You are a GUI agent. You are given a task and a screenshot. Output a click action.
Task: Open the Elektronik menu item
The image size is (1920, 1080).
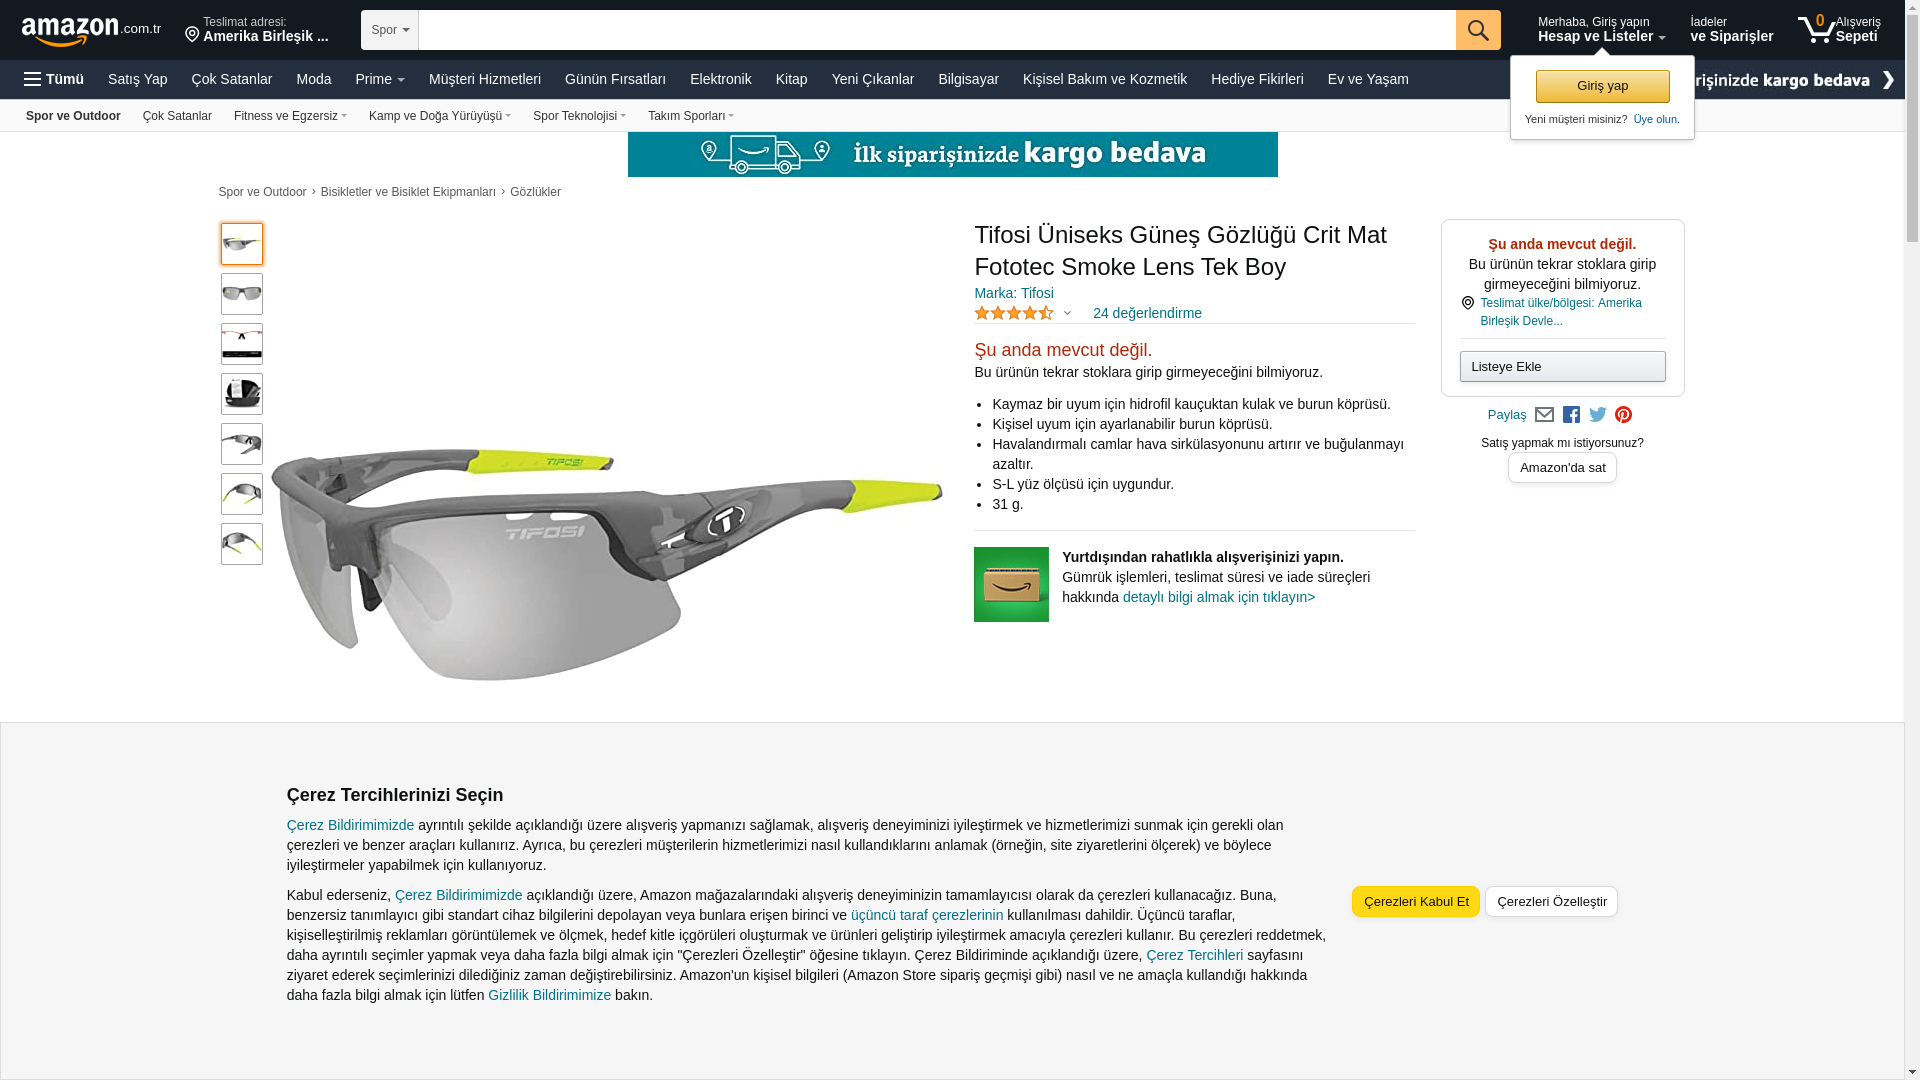pyautogui.click(x=720, y=79)
